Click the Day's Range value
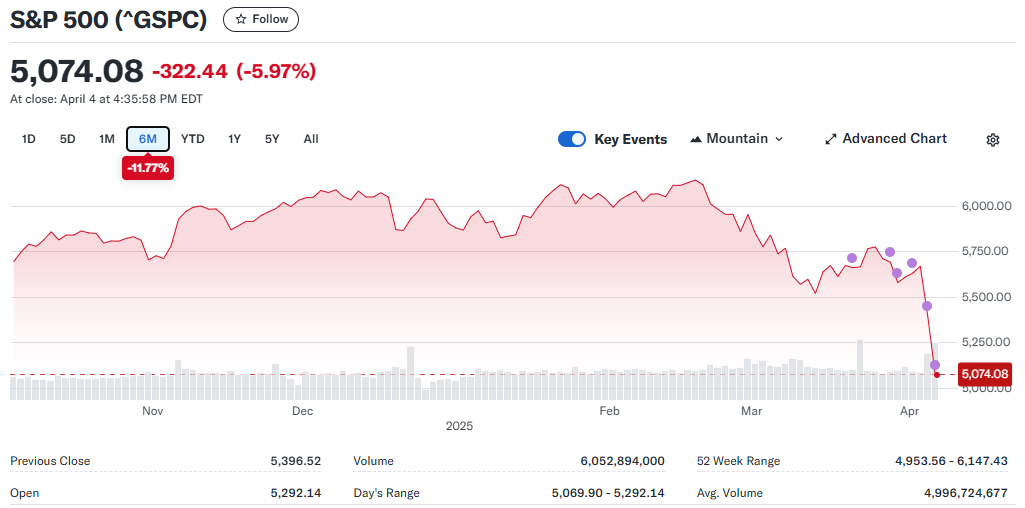Screen dimensions: 1025x508 [609, 493]
